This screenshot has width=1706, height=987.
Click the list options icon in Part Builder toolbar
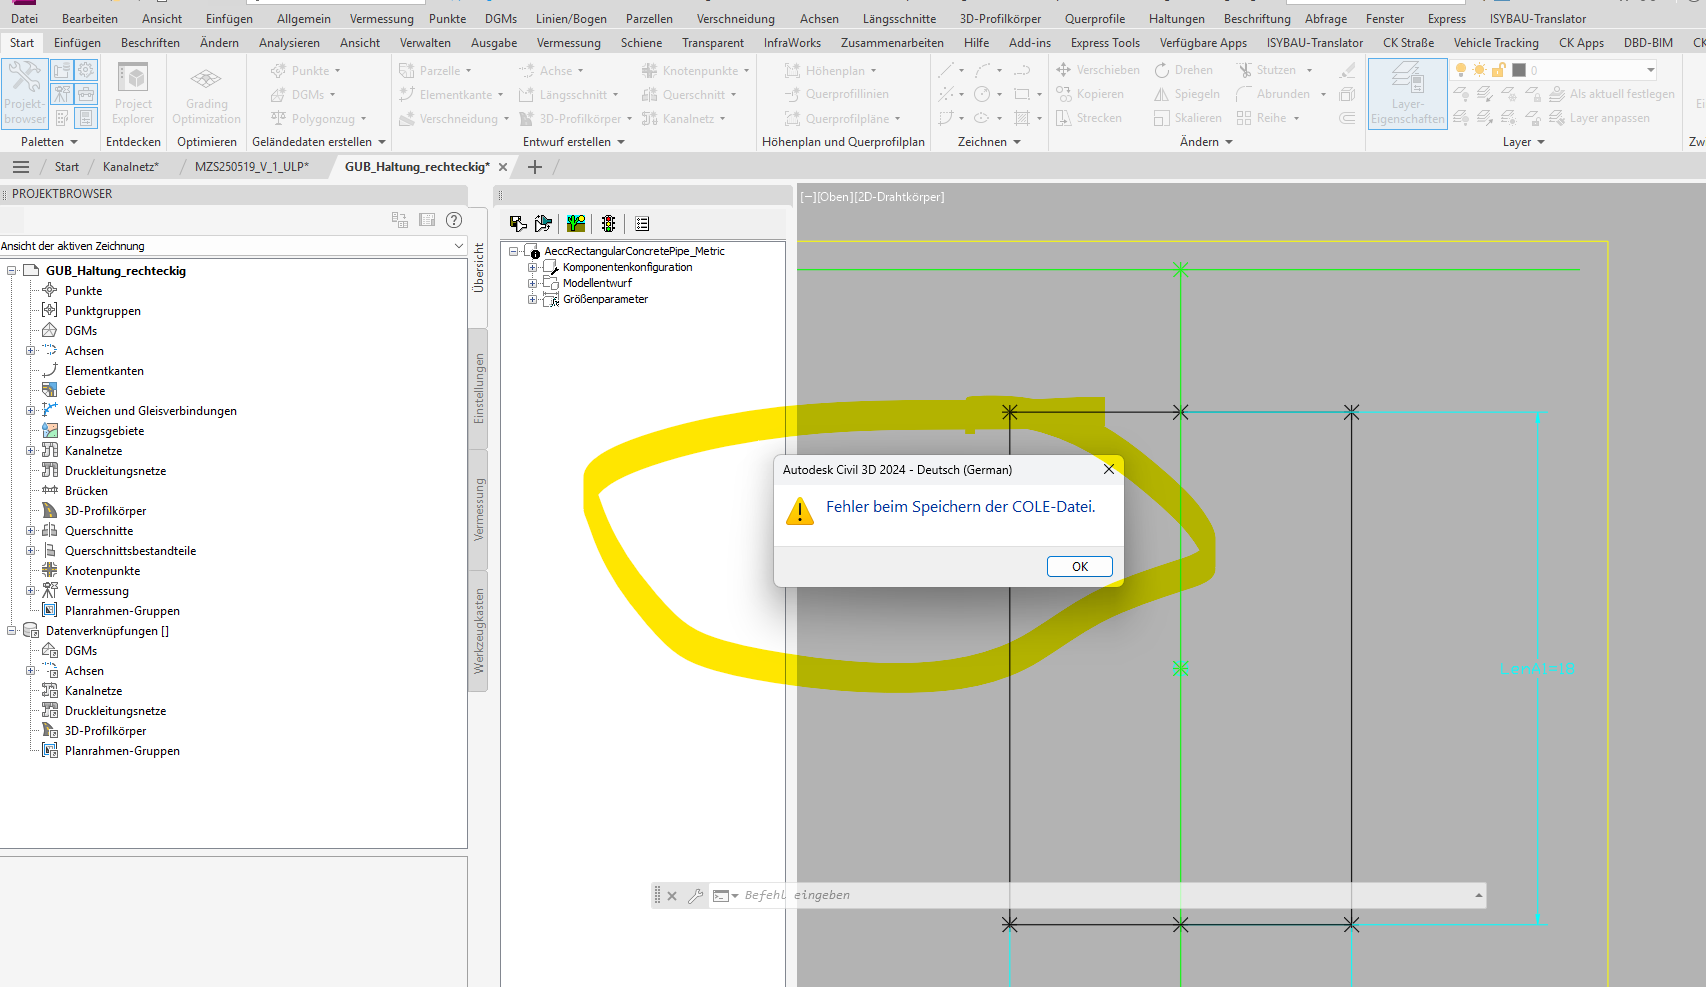tap(642, 224)
